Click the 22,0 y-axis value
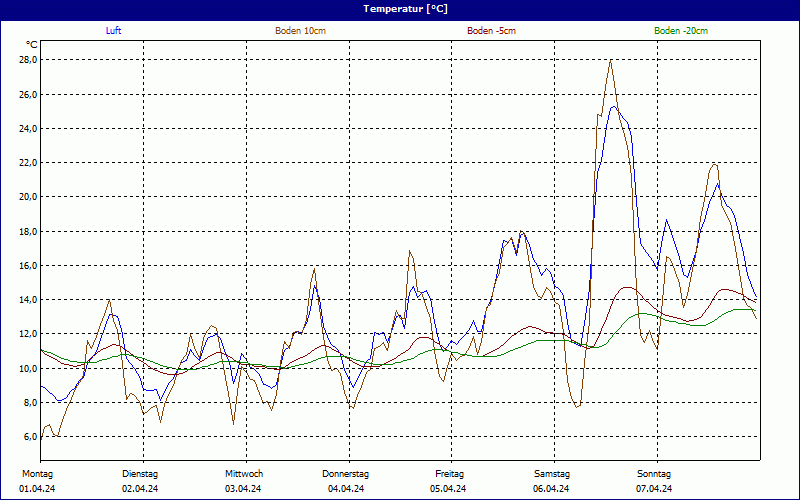The image size is (800, 500). (x=28, y=163)
